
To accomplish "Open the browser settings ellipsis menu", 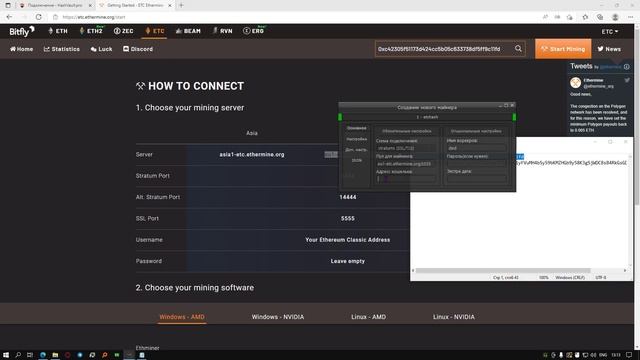I will (x=630, y=17).
